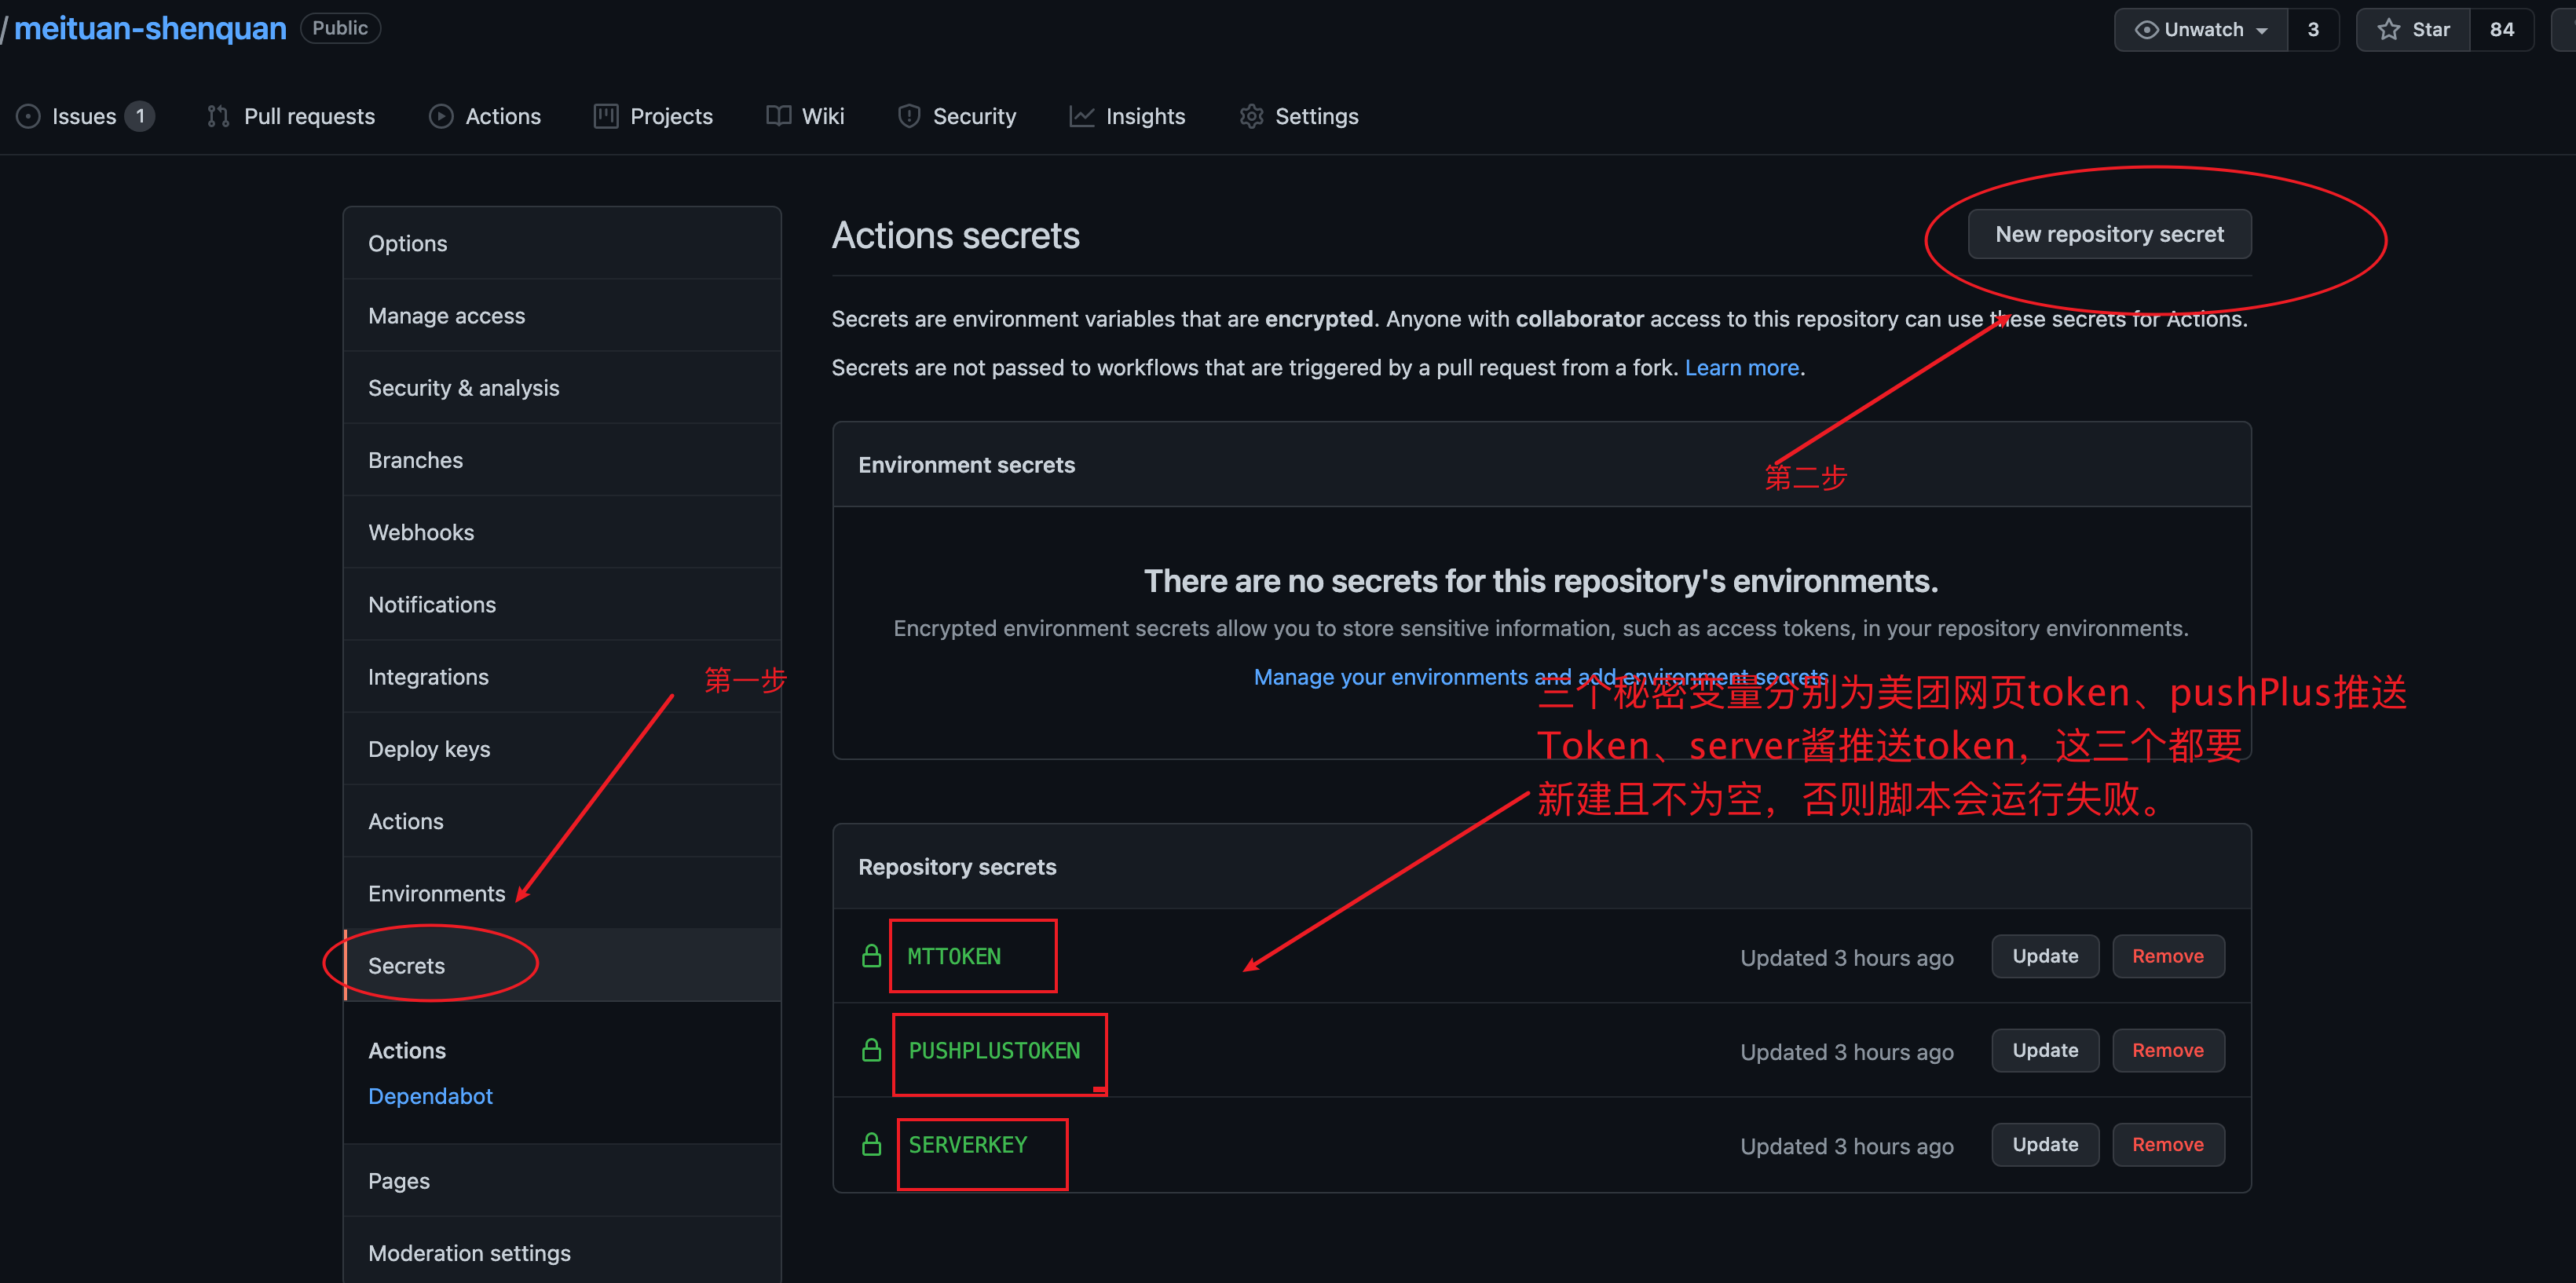Click the Issues circle icon
Image resolution: width=2576 pixels, height=1283 pixels.
click(x=28, y=117)
